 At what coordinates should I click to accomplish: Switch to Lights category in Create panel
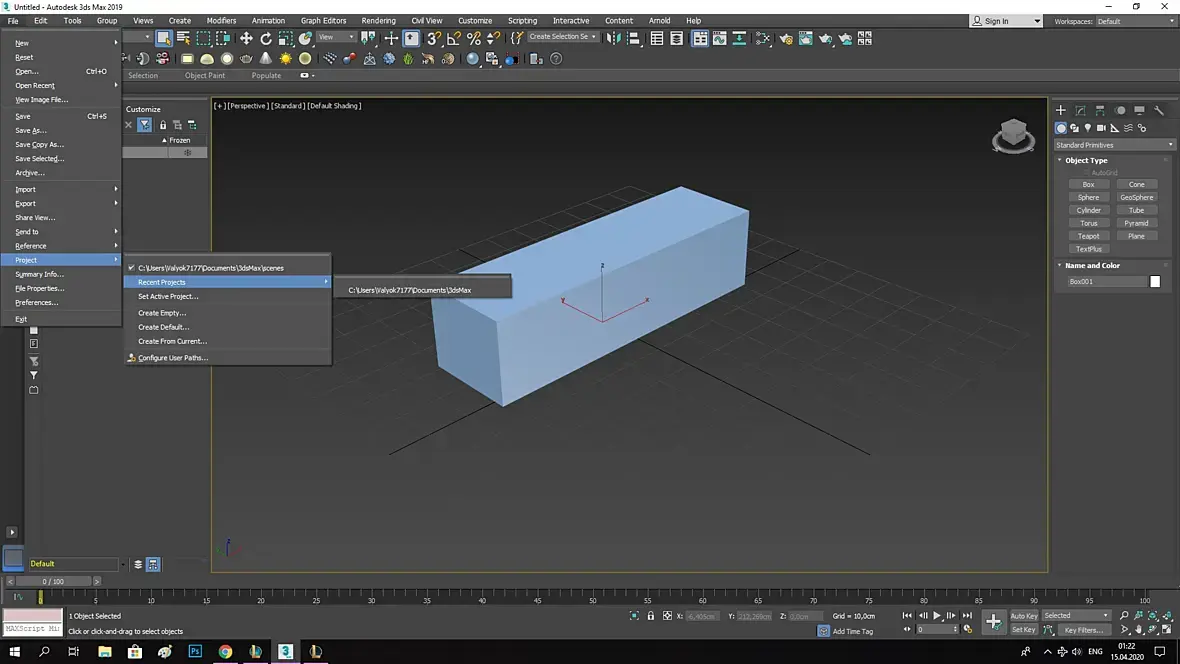click(1088, 128)
